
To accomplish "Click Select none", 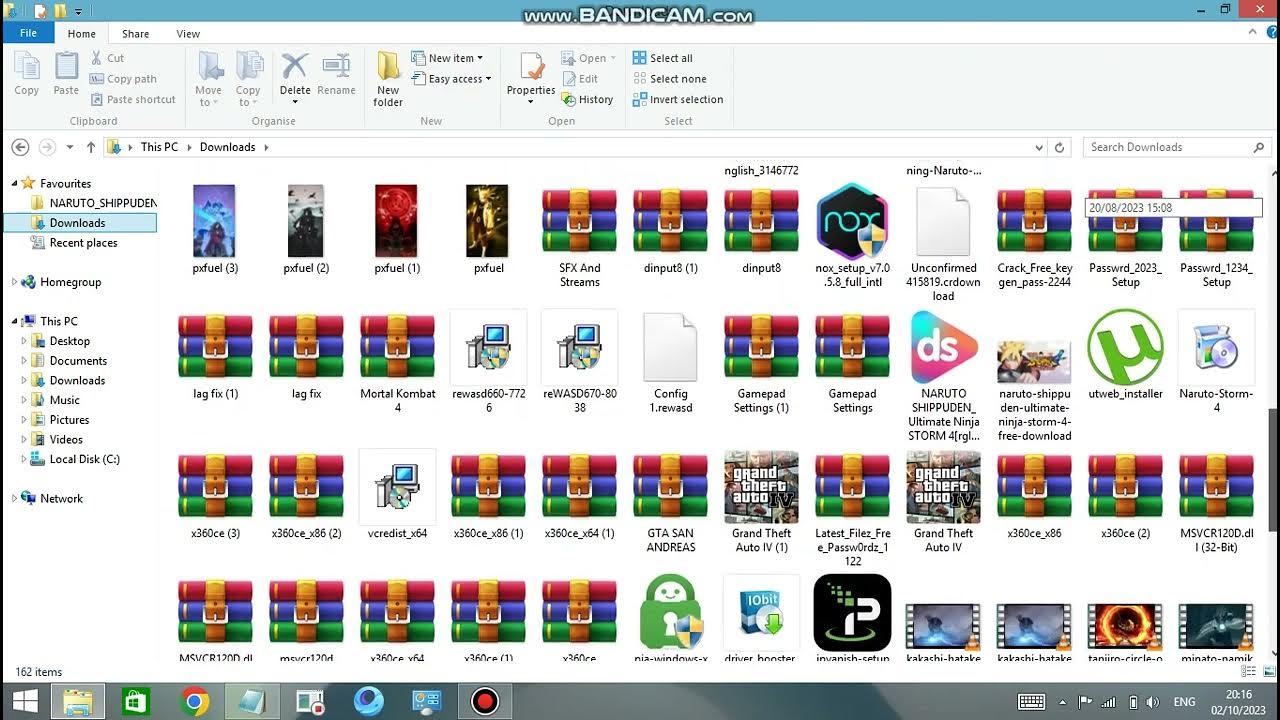I will [669, 79].
